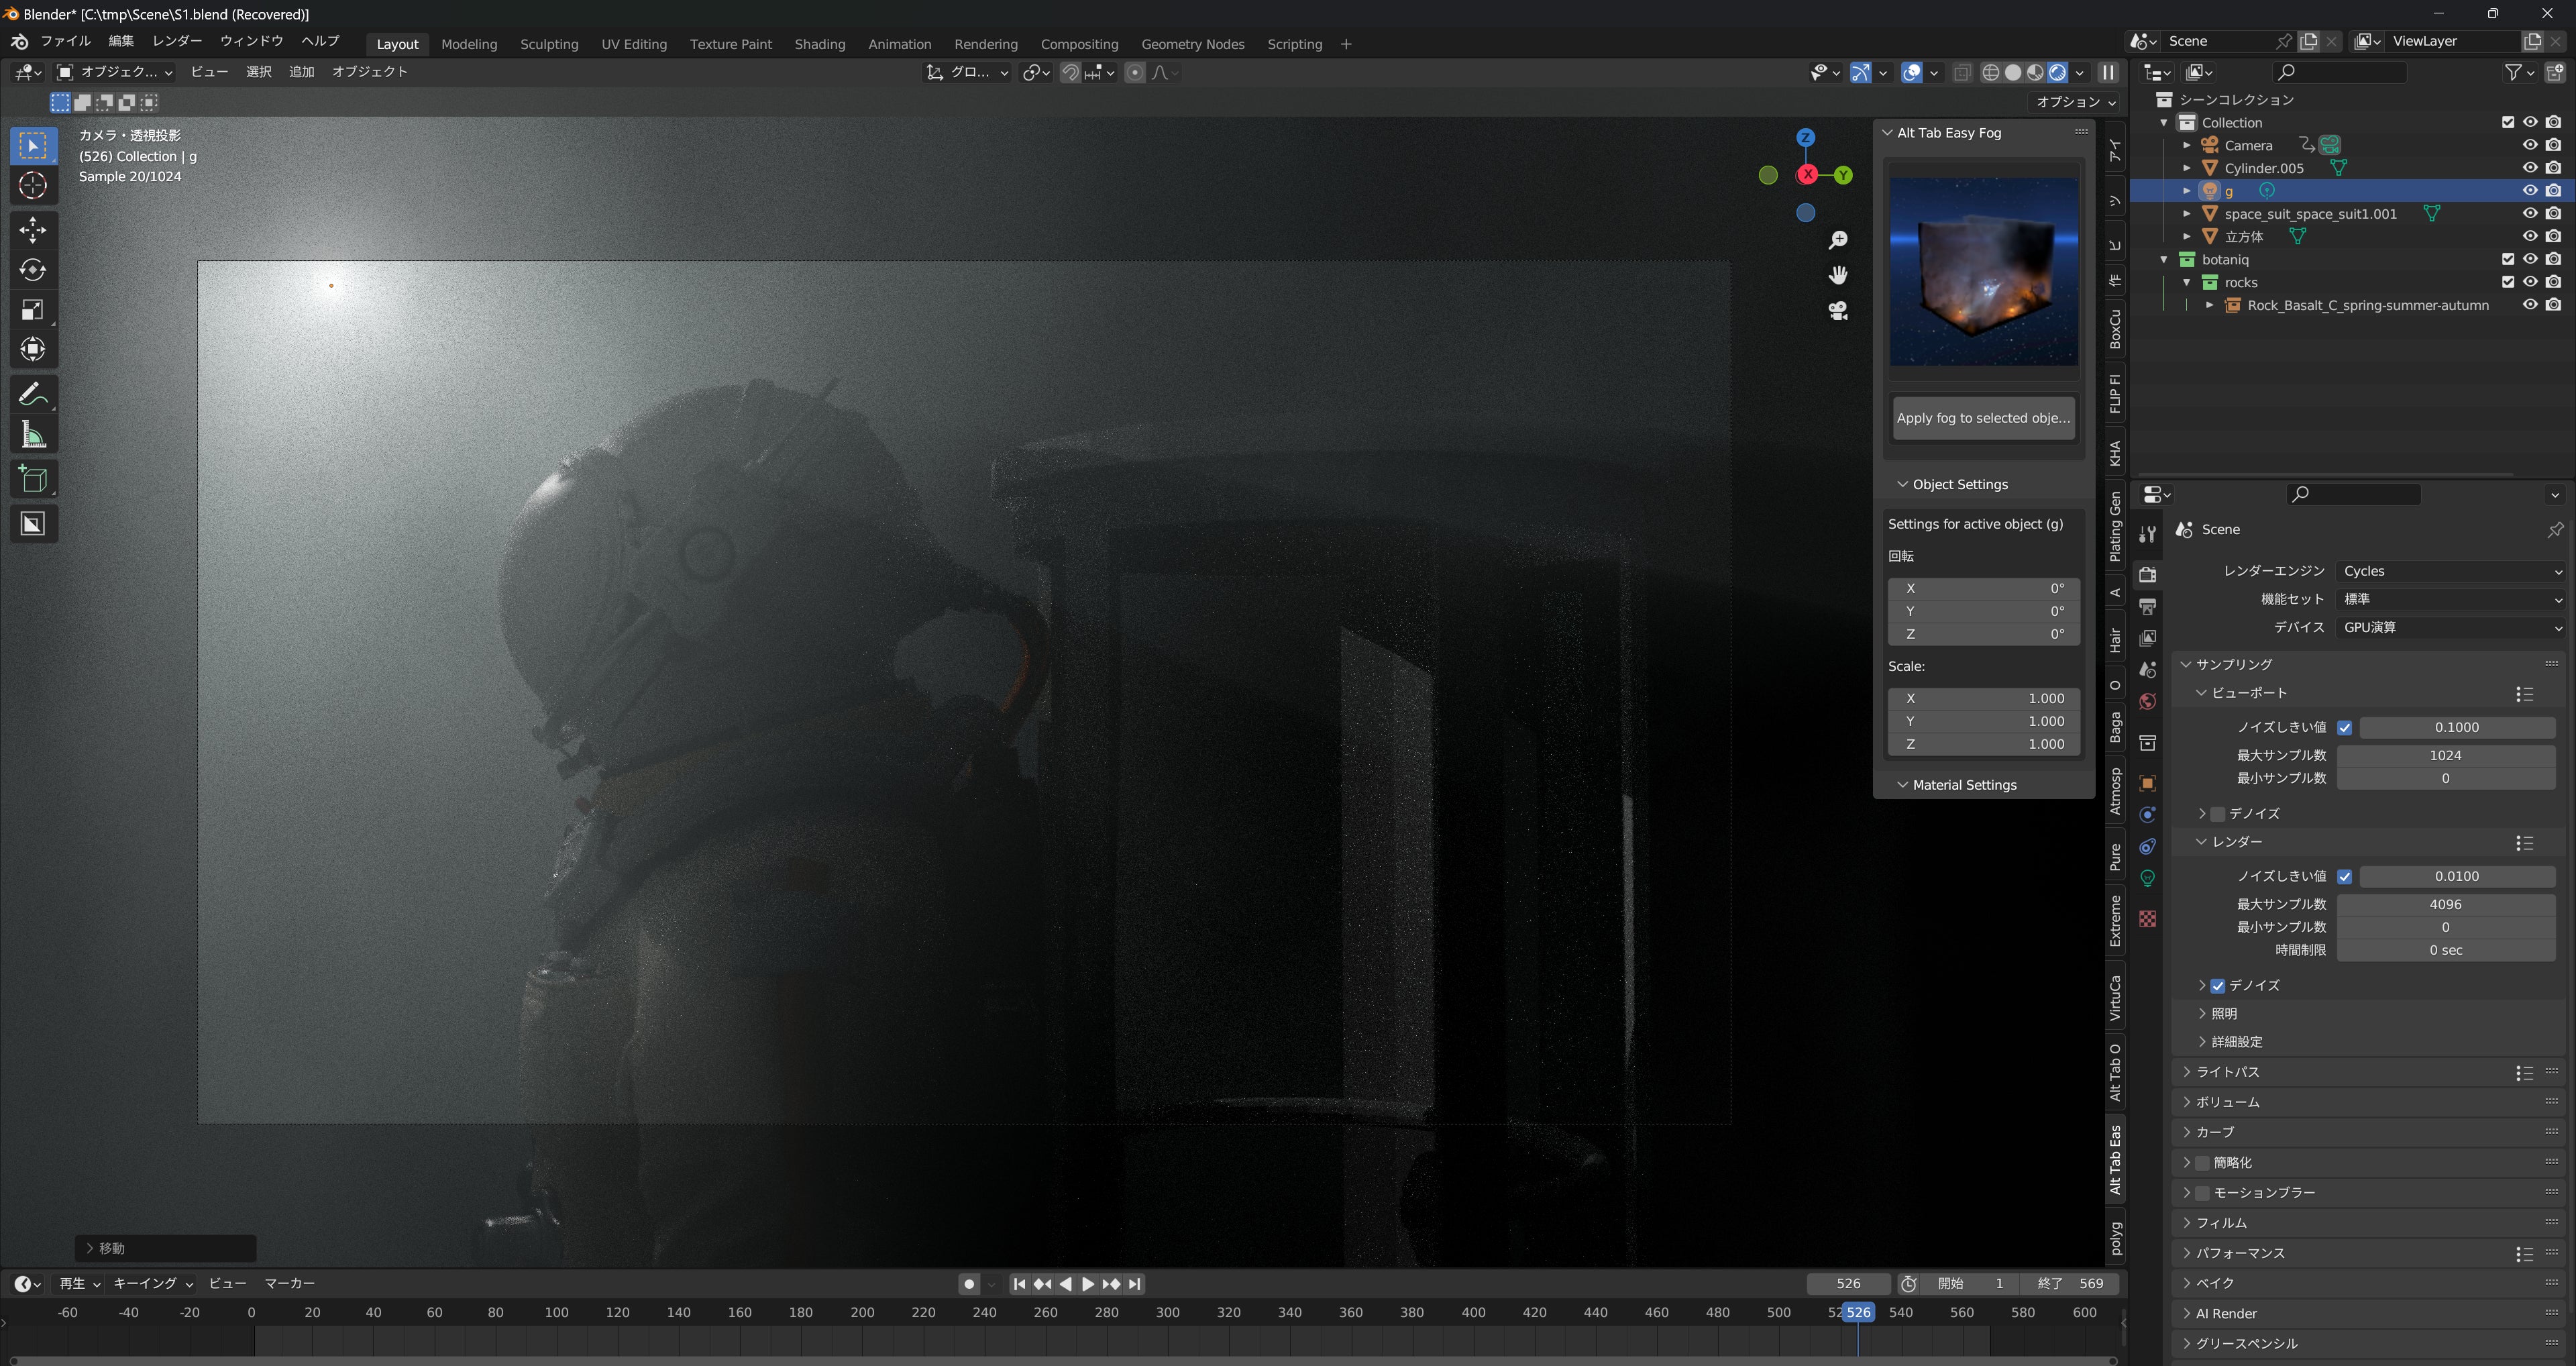Click the render 最大サンプル数 4096 field
The height and width of the screenshot is (1366, 2576).
[2445, 904]
